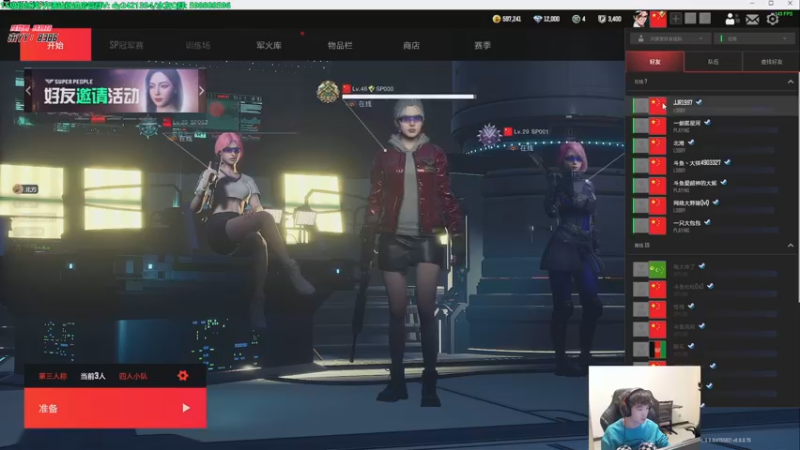Toggle 四人小队 squad mode
Screen dimensions: 800x450
tap(133, 376)
